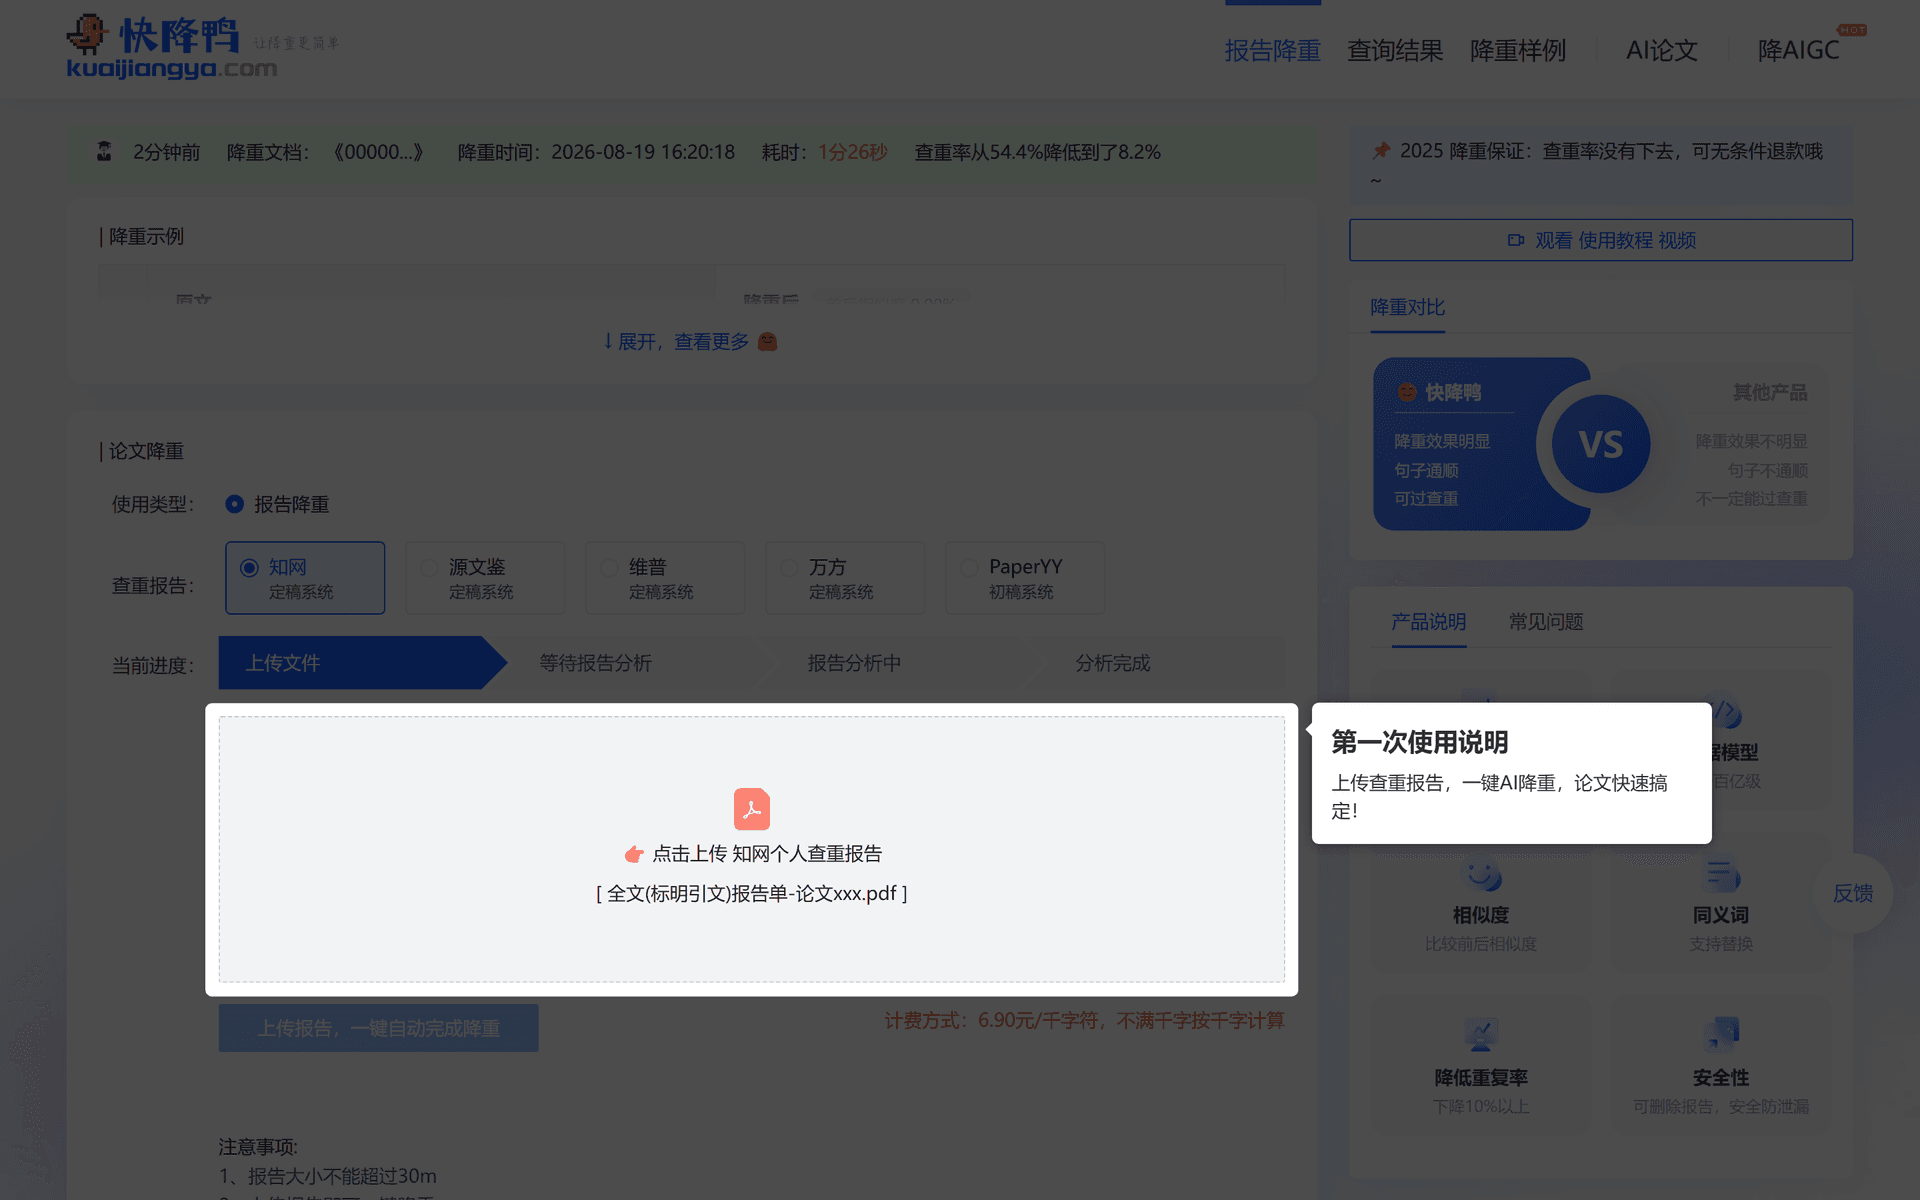
Task: Click the 计费方式 6.90元/千字符 text
Action: [x=1084, y=1020]
